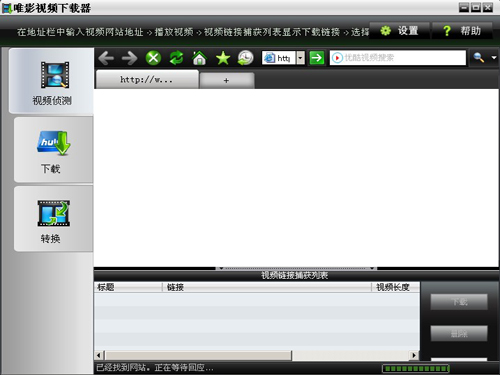This screenshot has height=375, width=500.
Task: Switch to the 下载 sidebar tab
Action: [x=53, y=150]
